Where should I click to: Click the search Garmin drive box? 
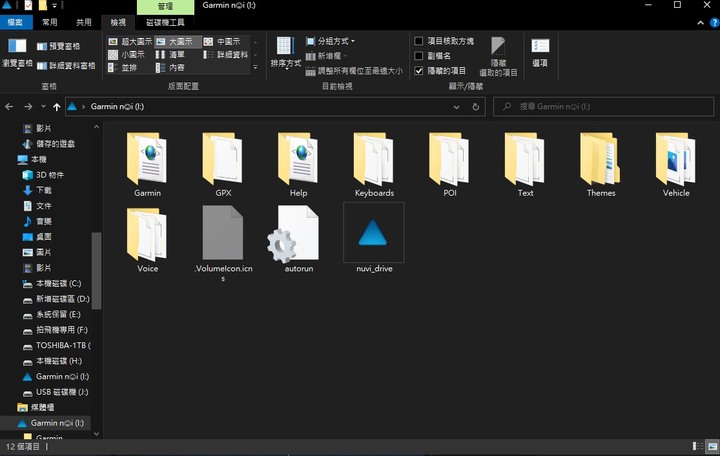point(603,107)
